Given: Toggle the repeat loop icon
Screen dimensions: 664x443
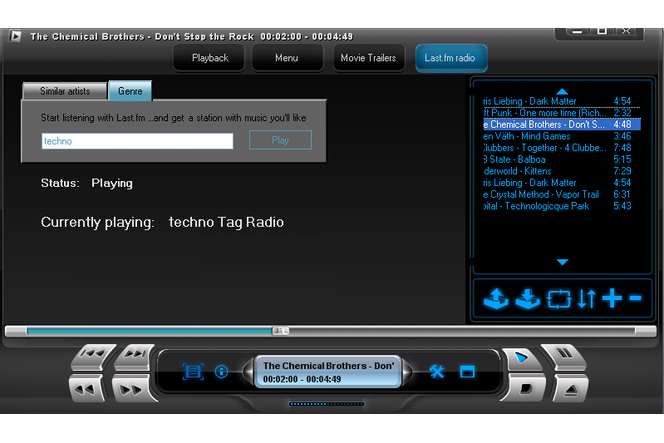Looking at the screenshot, I should [559, 299].
